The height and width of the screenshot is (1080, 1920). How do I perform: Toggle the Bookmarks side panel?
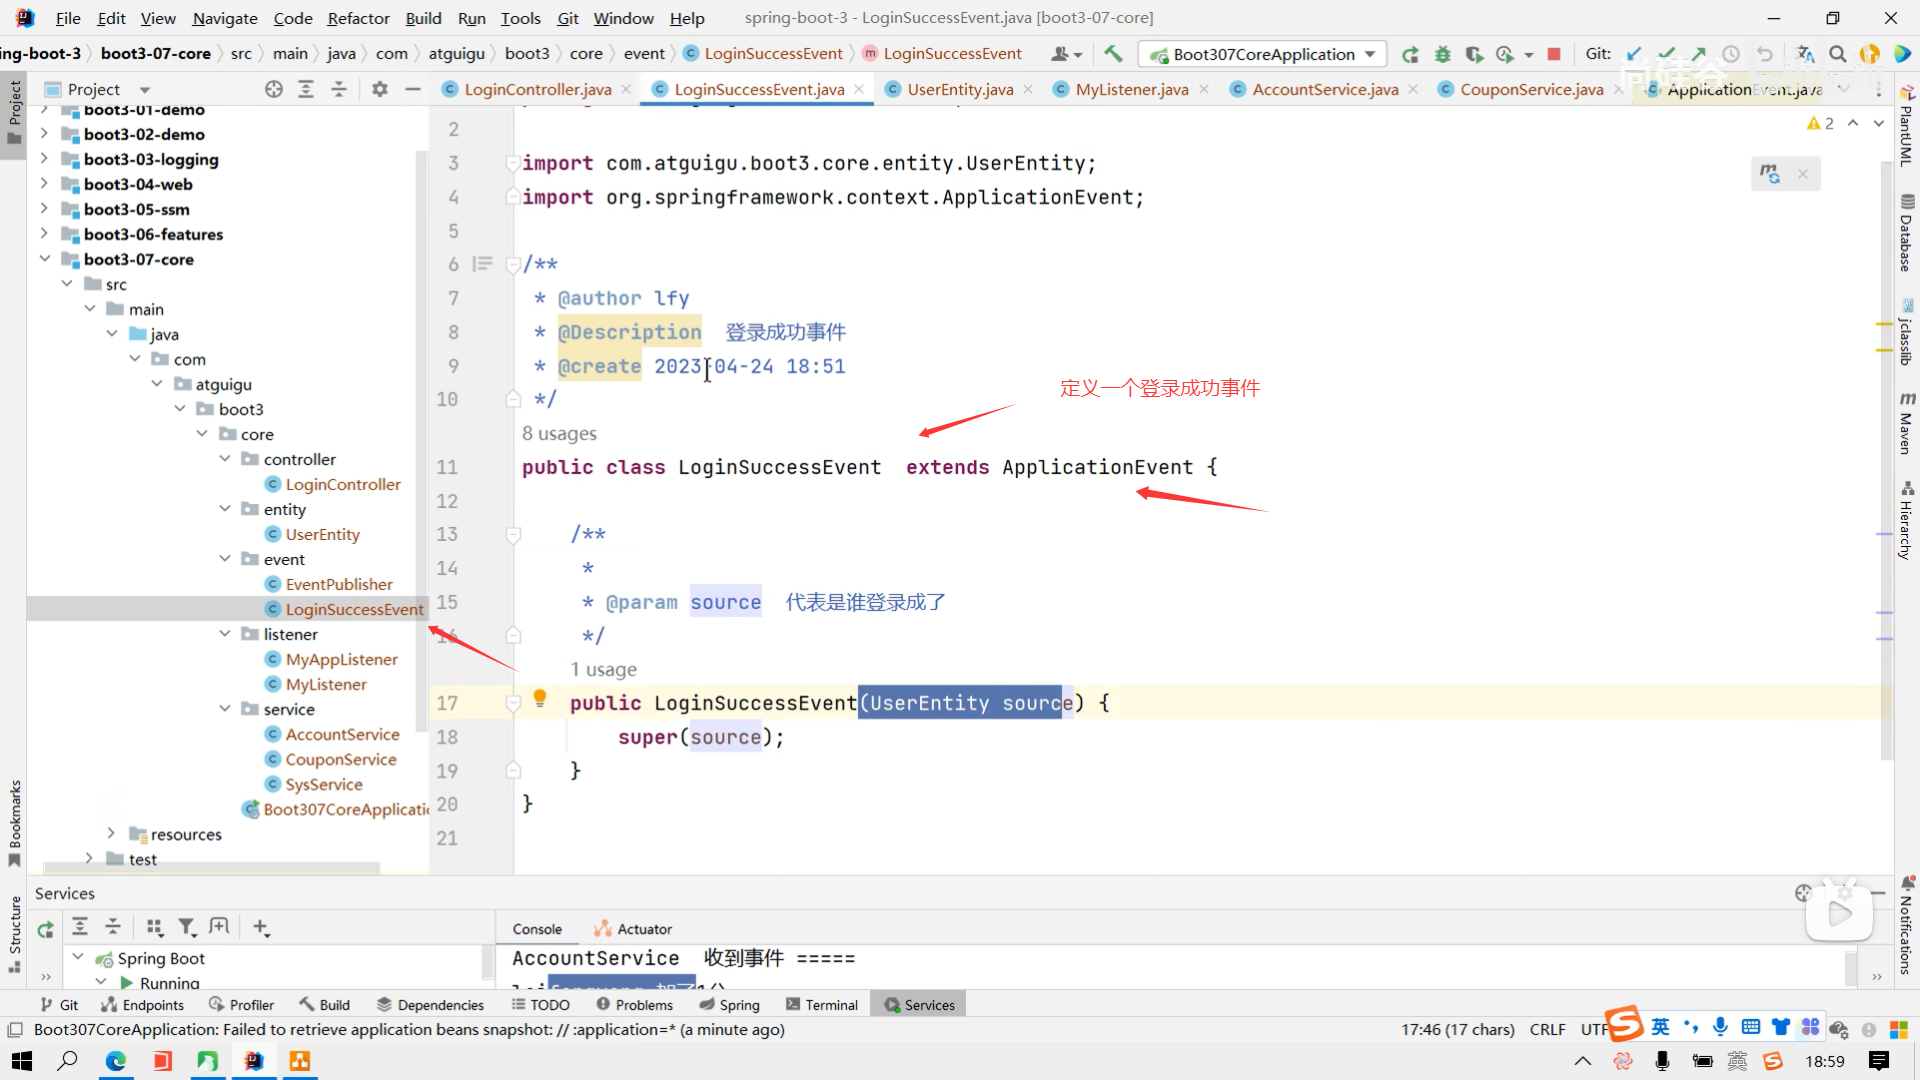14,822
